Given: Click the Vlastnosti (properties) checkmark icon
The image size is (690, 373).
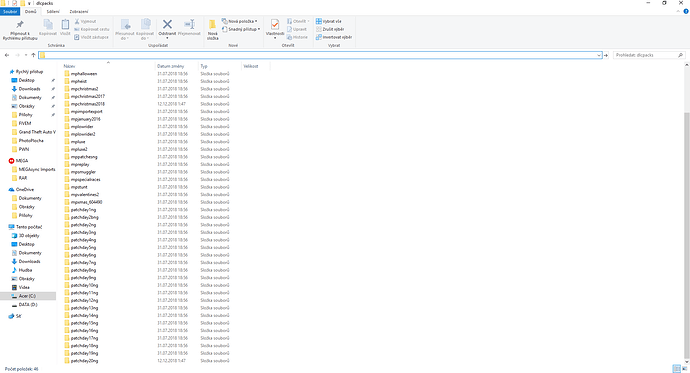Looking at the screenshot, I should [275, 24].
